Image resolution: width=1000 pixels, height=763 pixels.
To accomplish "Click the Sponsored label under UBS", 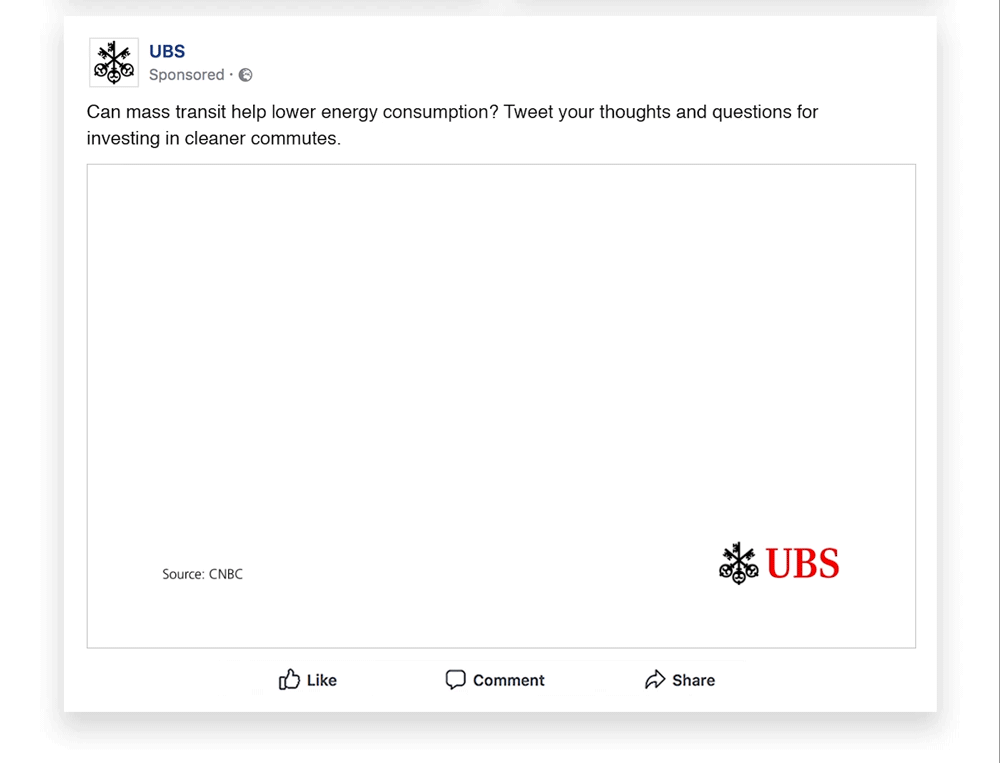I will click(186, 75).
